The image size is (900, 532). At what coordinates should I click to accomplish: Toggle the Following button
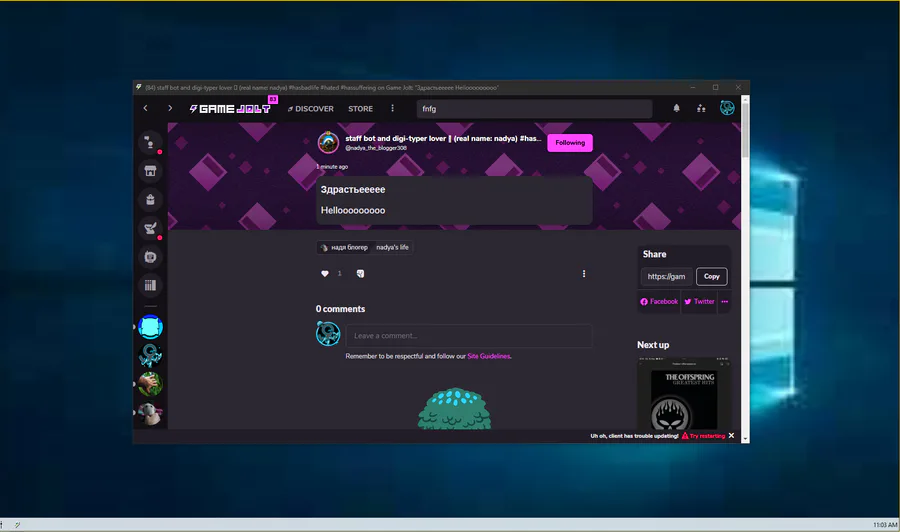click(x=570, y=143)
